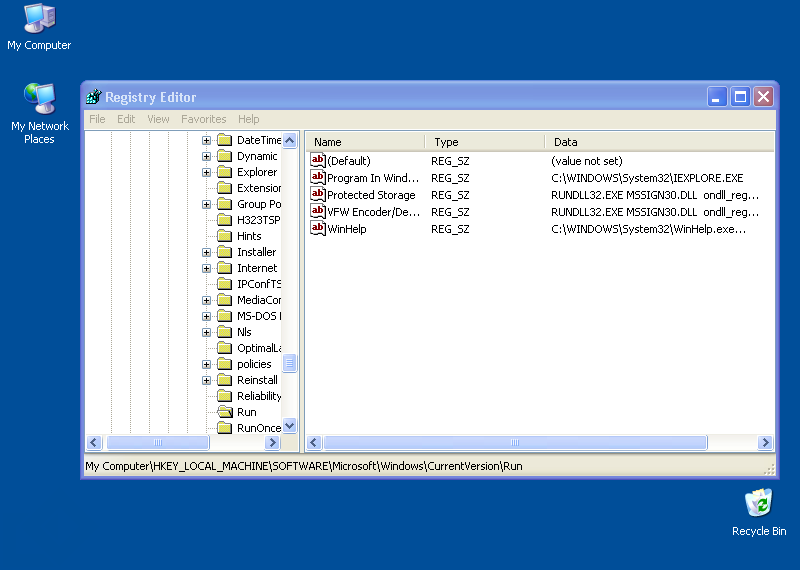Maximize the Registry Editor window
Image resolution: width=800 pixels, height=570 pixels.
[740, 96]
